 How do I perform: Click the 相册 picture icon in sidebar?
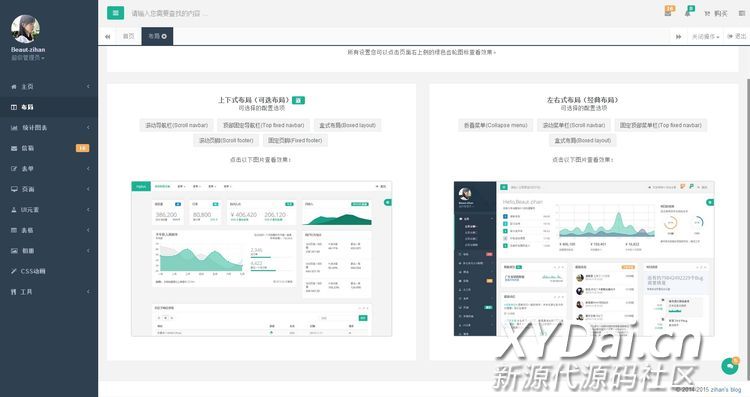pos(14,251)
